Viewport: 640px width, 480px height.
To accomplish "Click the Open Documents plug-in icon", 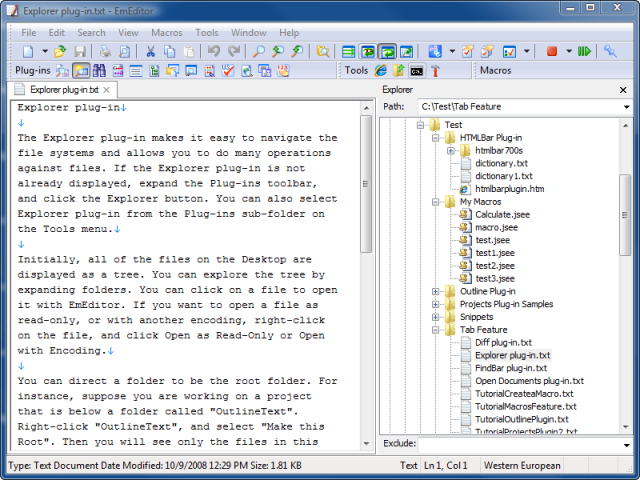I will (x=136, y=71).
